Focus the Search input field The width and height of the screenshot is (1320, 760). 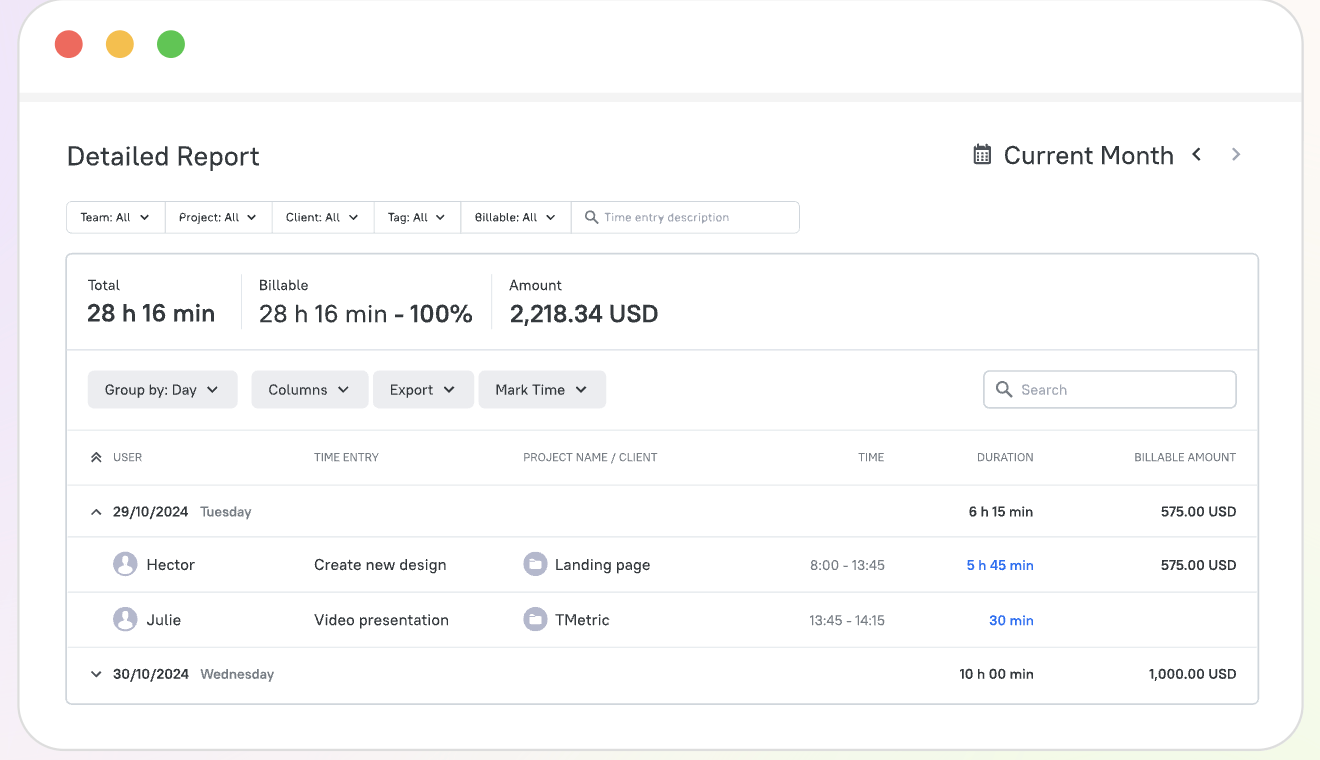(1110, 390)
